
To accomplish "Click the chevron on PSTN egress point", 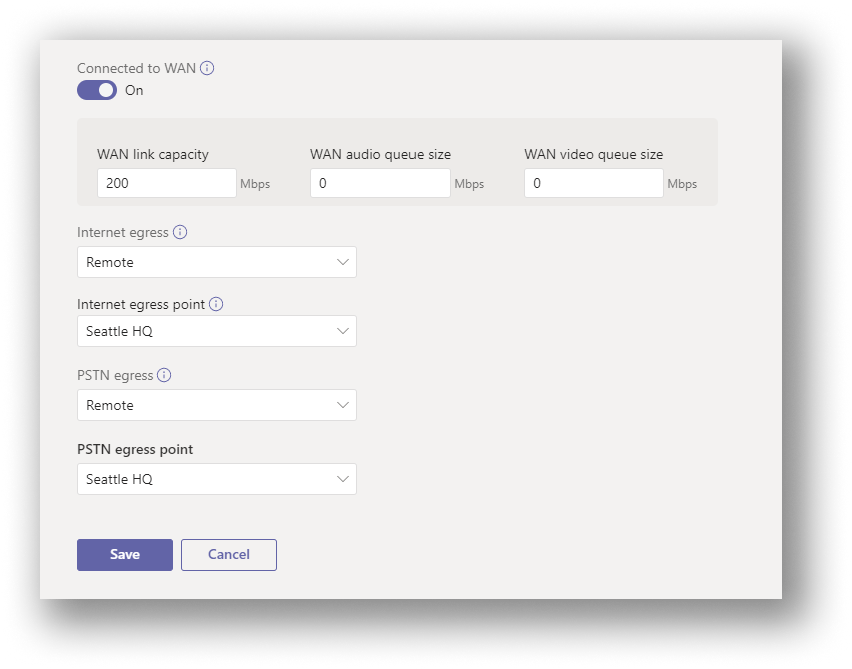I will point(345,479).
